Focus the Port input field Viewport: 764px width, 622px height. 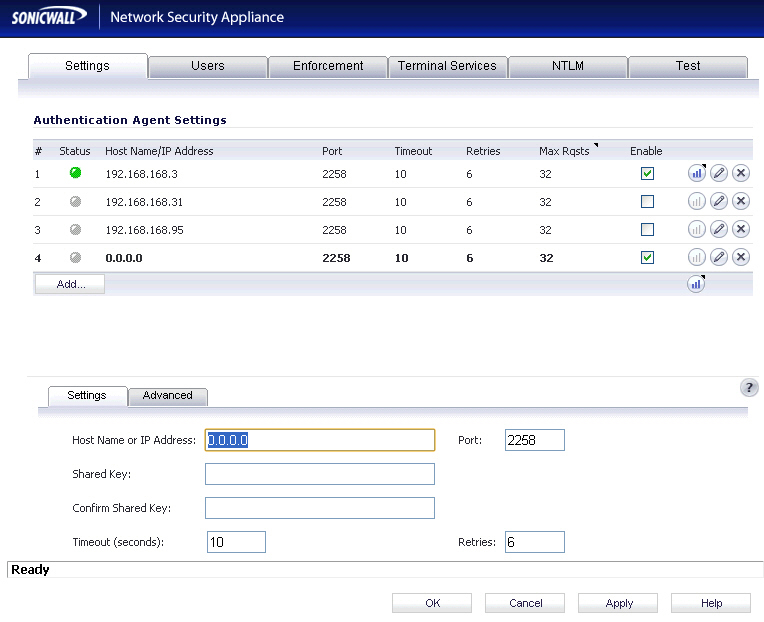point(535,440)
